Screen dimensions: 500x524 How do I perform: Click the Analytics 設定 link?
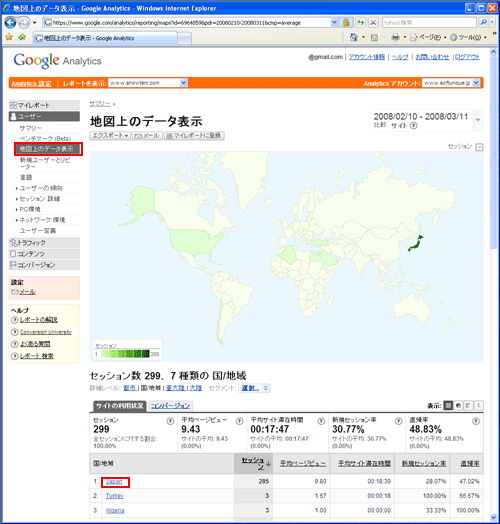31,83
